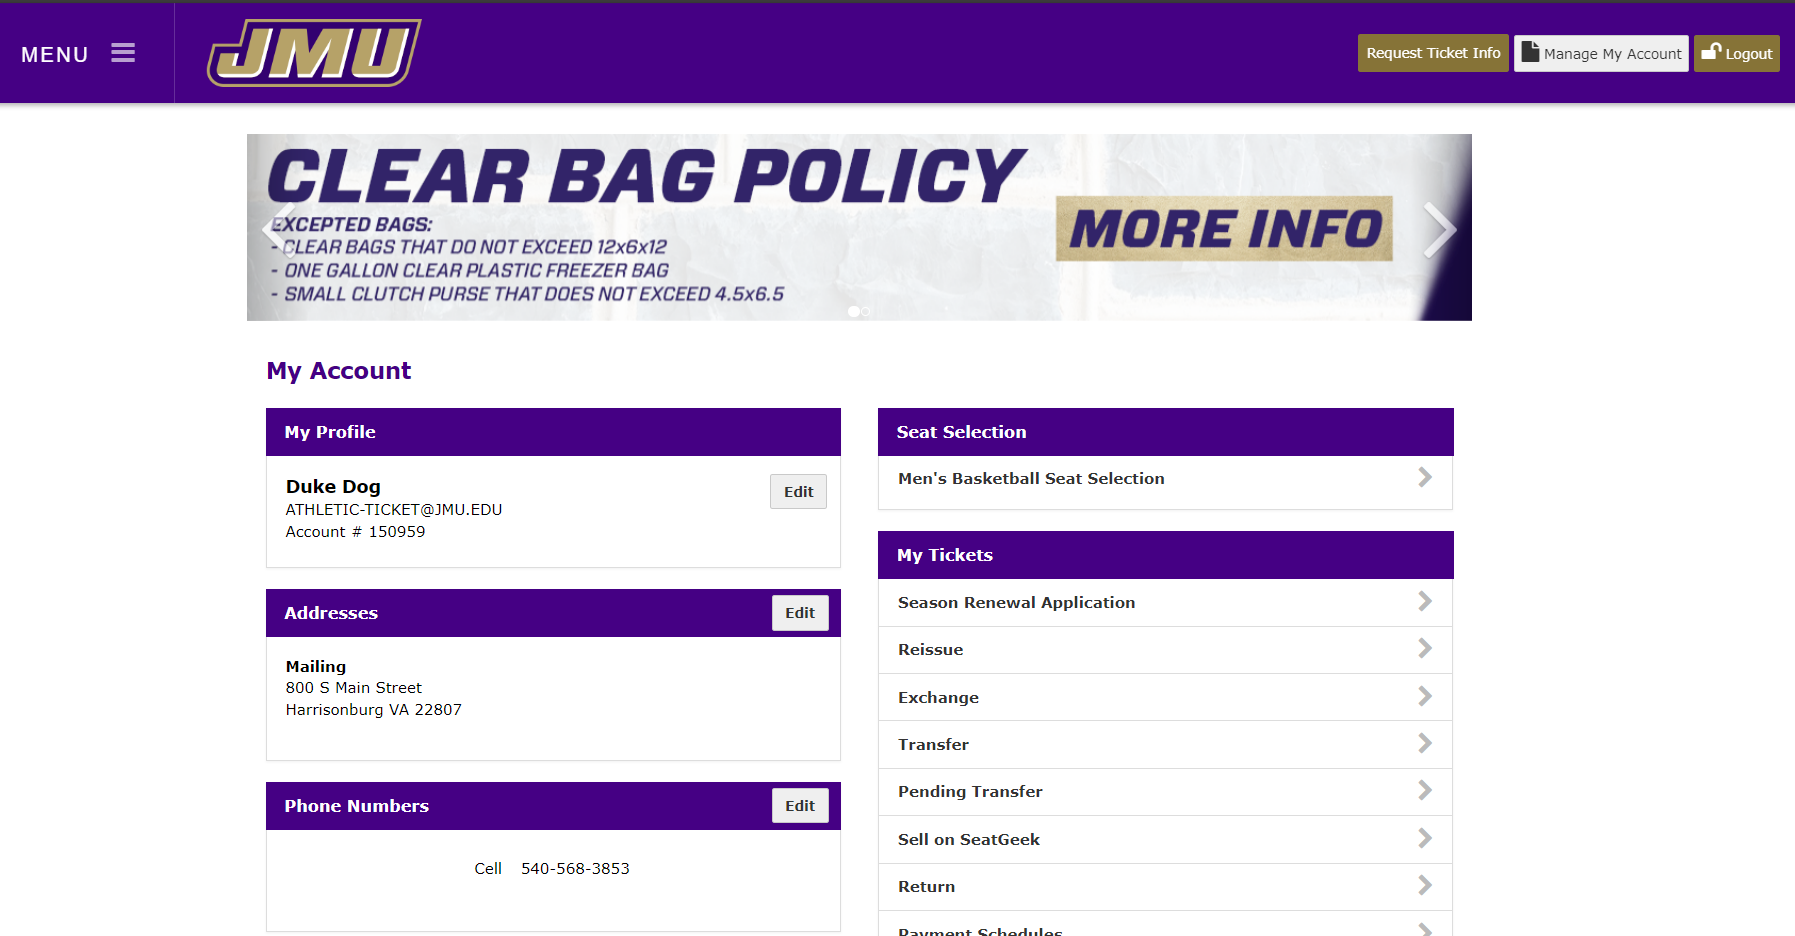Image resolution: width=1795 pixels, height=936 pixels.
Task: Click the Return row chevron
Action: click(1425, 886)
